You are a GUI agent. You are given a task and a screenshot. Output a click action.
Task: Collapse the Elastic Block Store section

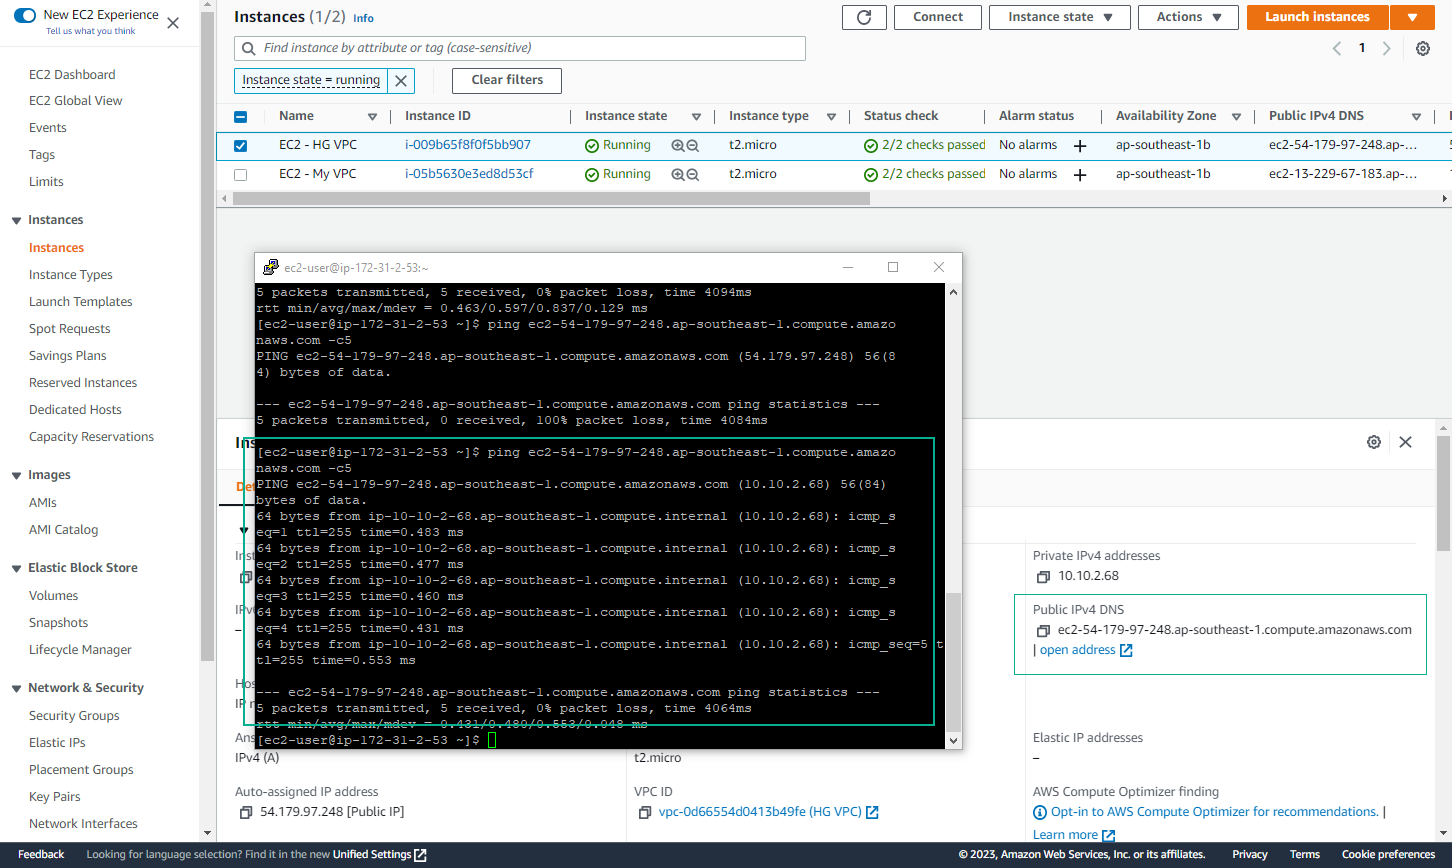pos(16,569)
